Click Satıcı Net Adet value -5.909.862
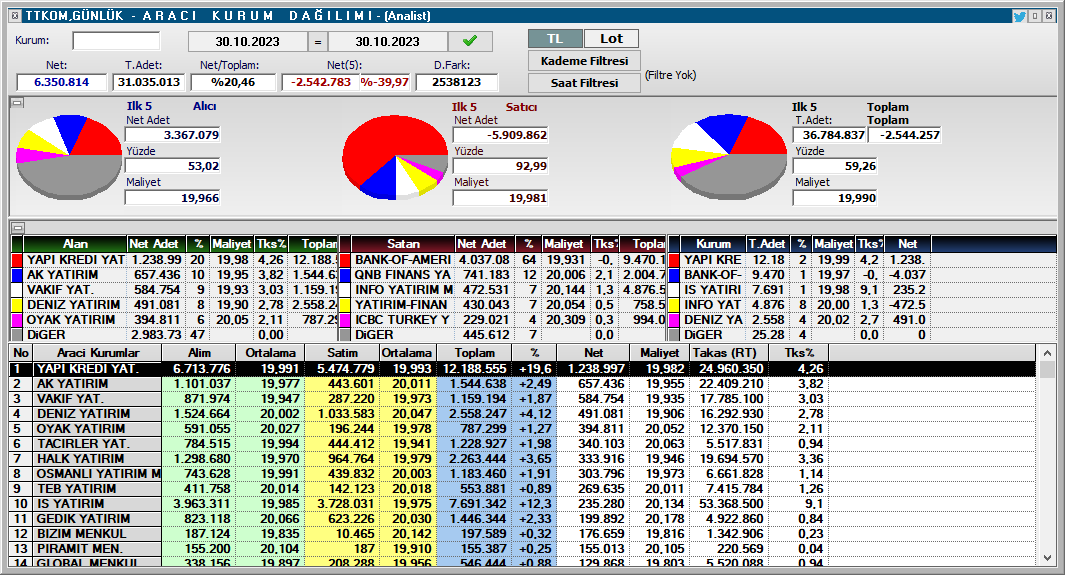The height and width of the screenshot is (575, 1065). coord(501,135)
